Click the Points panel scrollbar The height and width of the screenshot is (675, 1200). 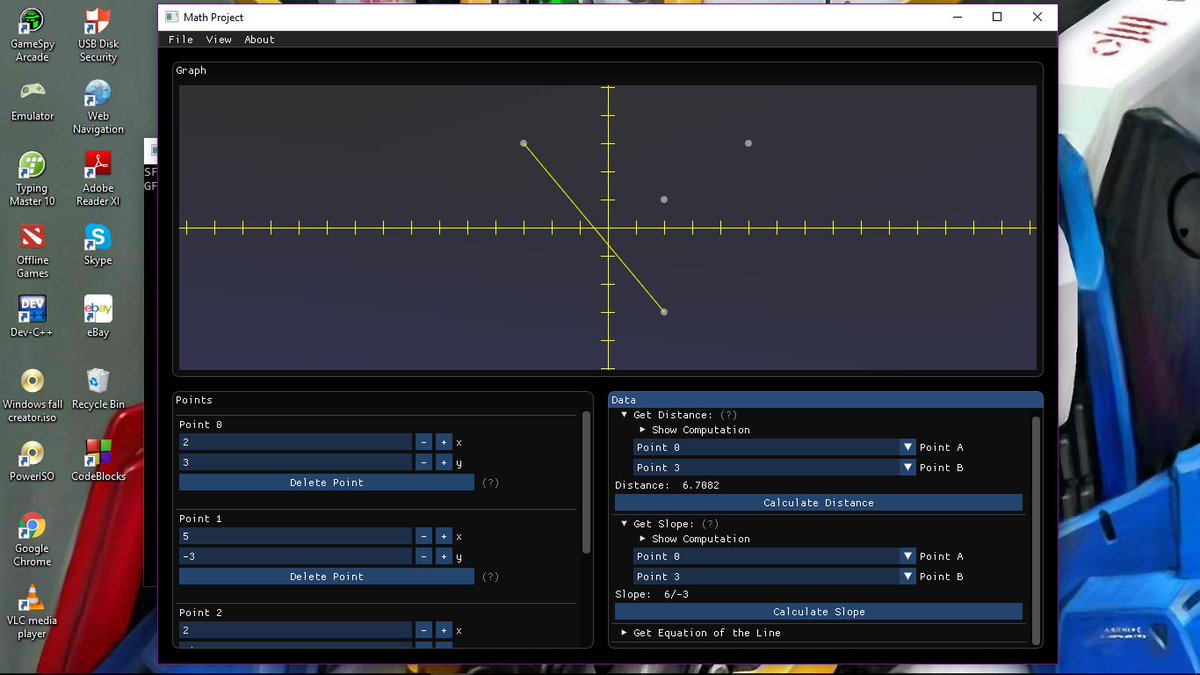click(x=586, y=481)
